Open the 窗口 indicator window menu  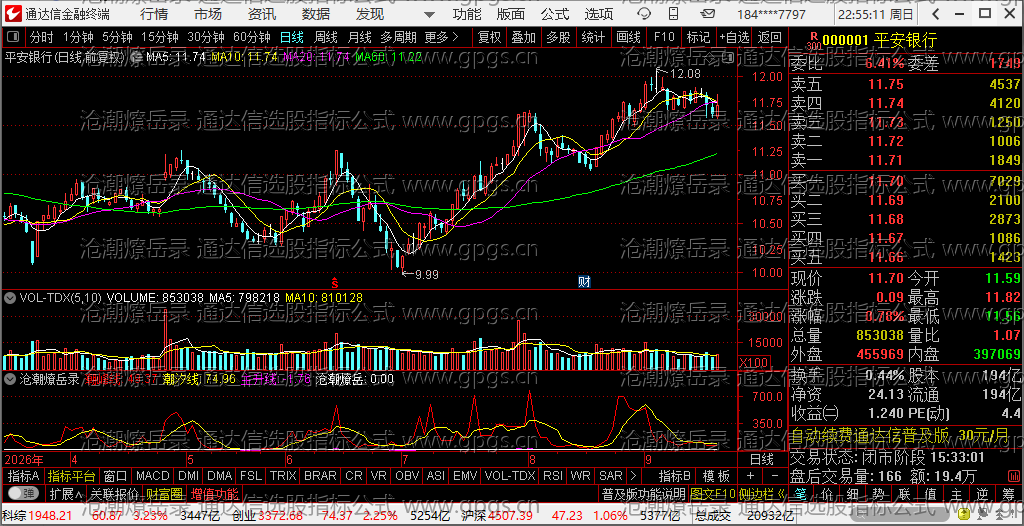pos(116,476)
